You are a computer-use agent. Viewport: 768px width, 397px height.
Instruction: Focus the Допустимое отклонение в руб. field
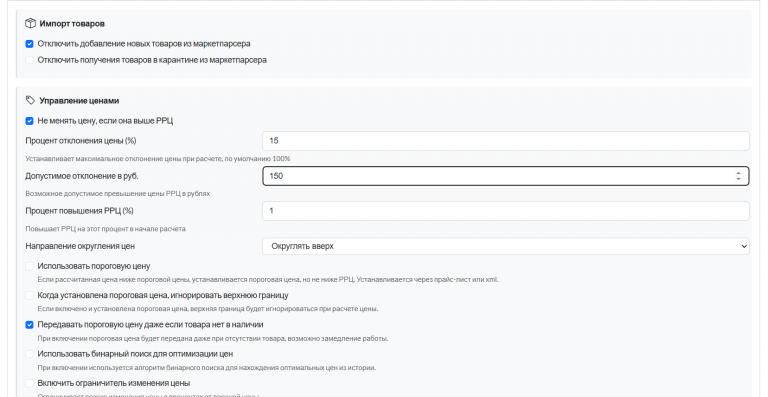click(505, 176)
